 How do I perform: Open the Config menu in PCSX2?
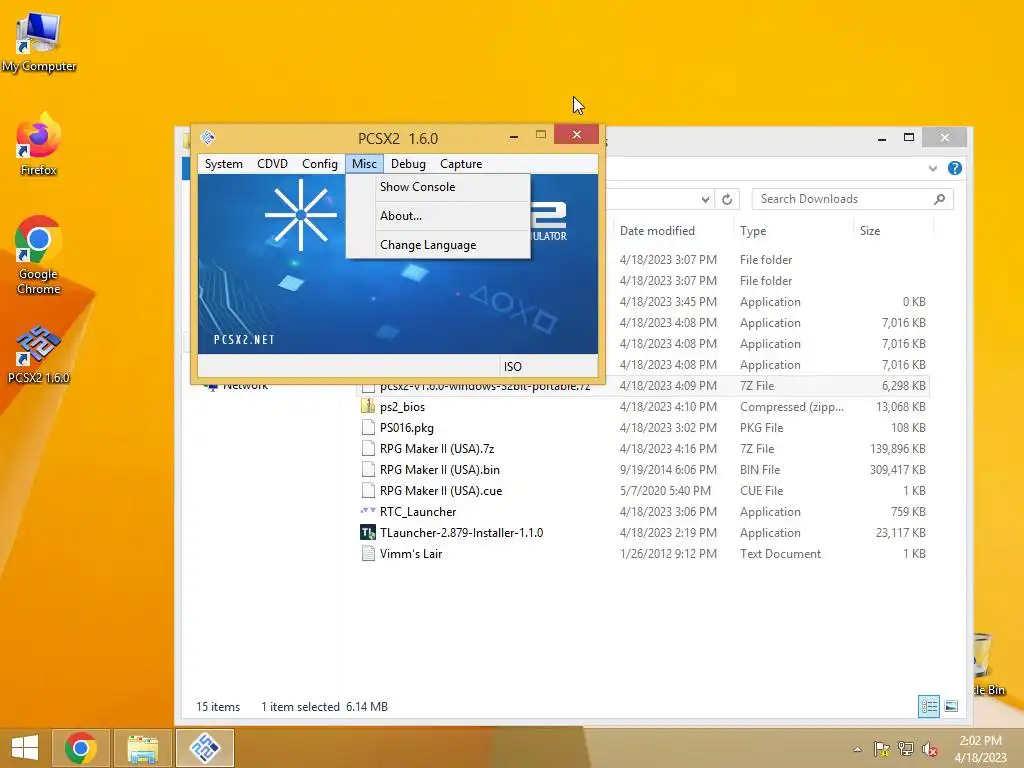tap(319, 164)
